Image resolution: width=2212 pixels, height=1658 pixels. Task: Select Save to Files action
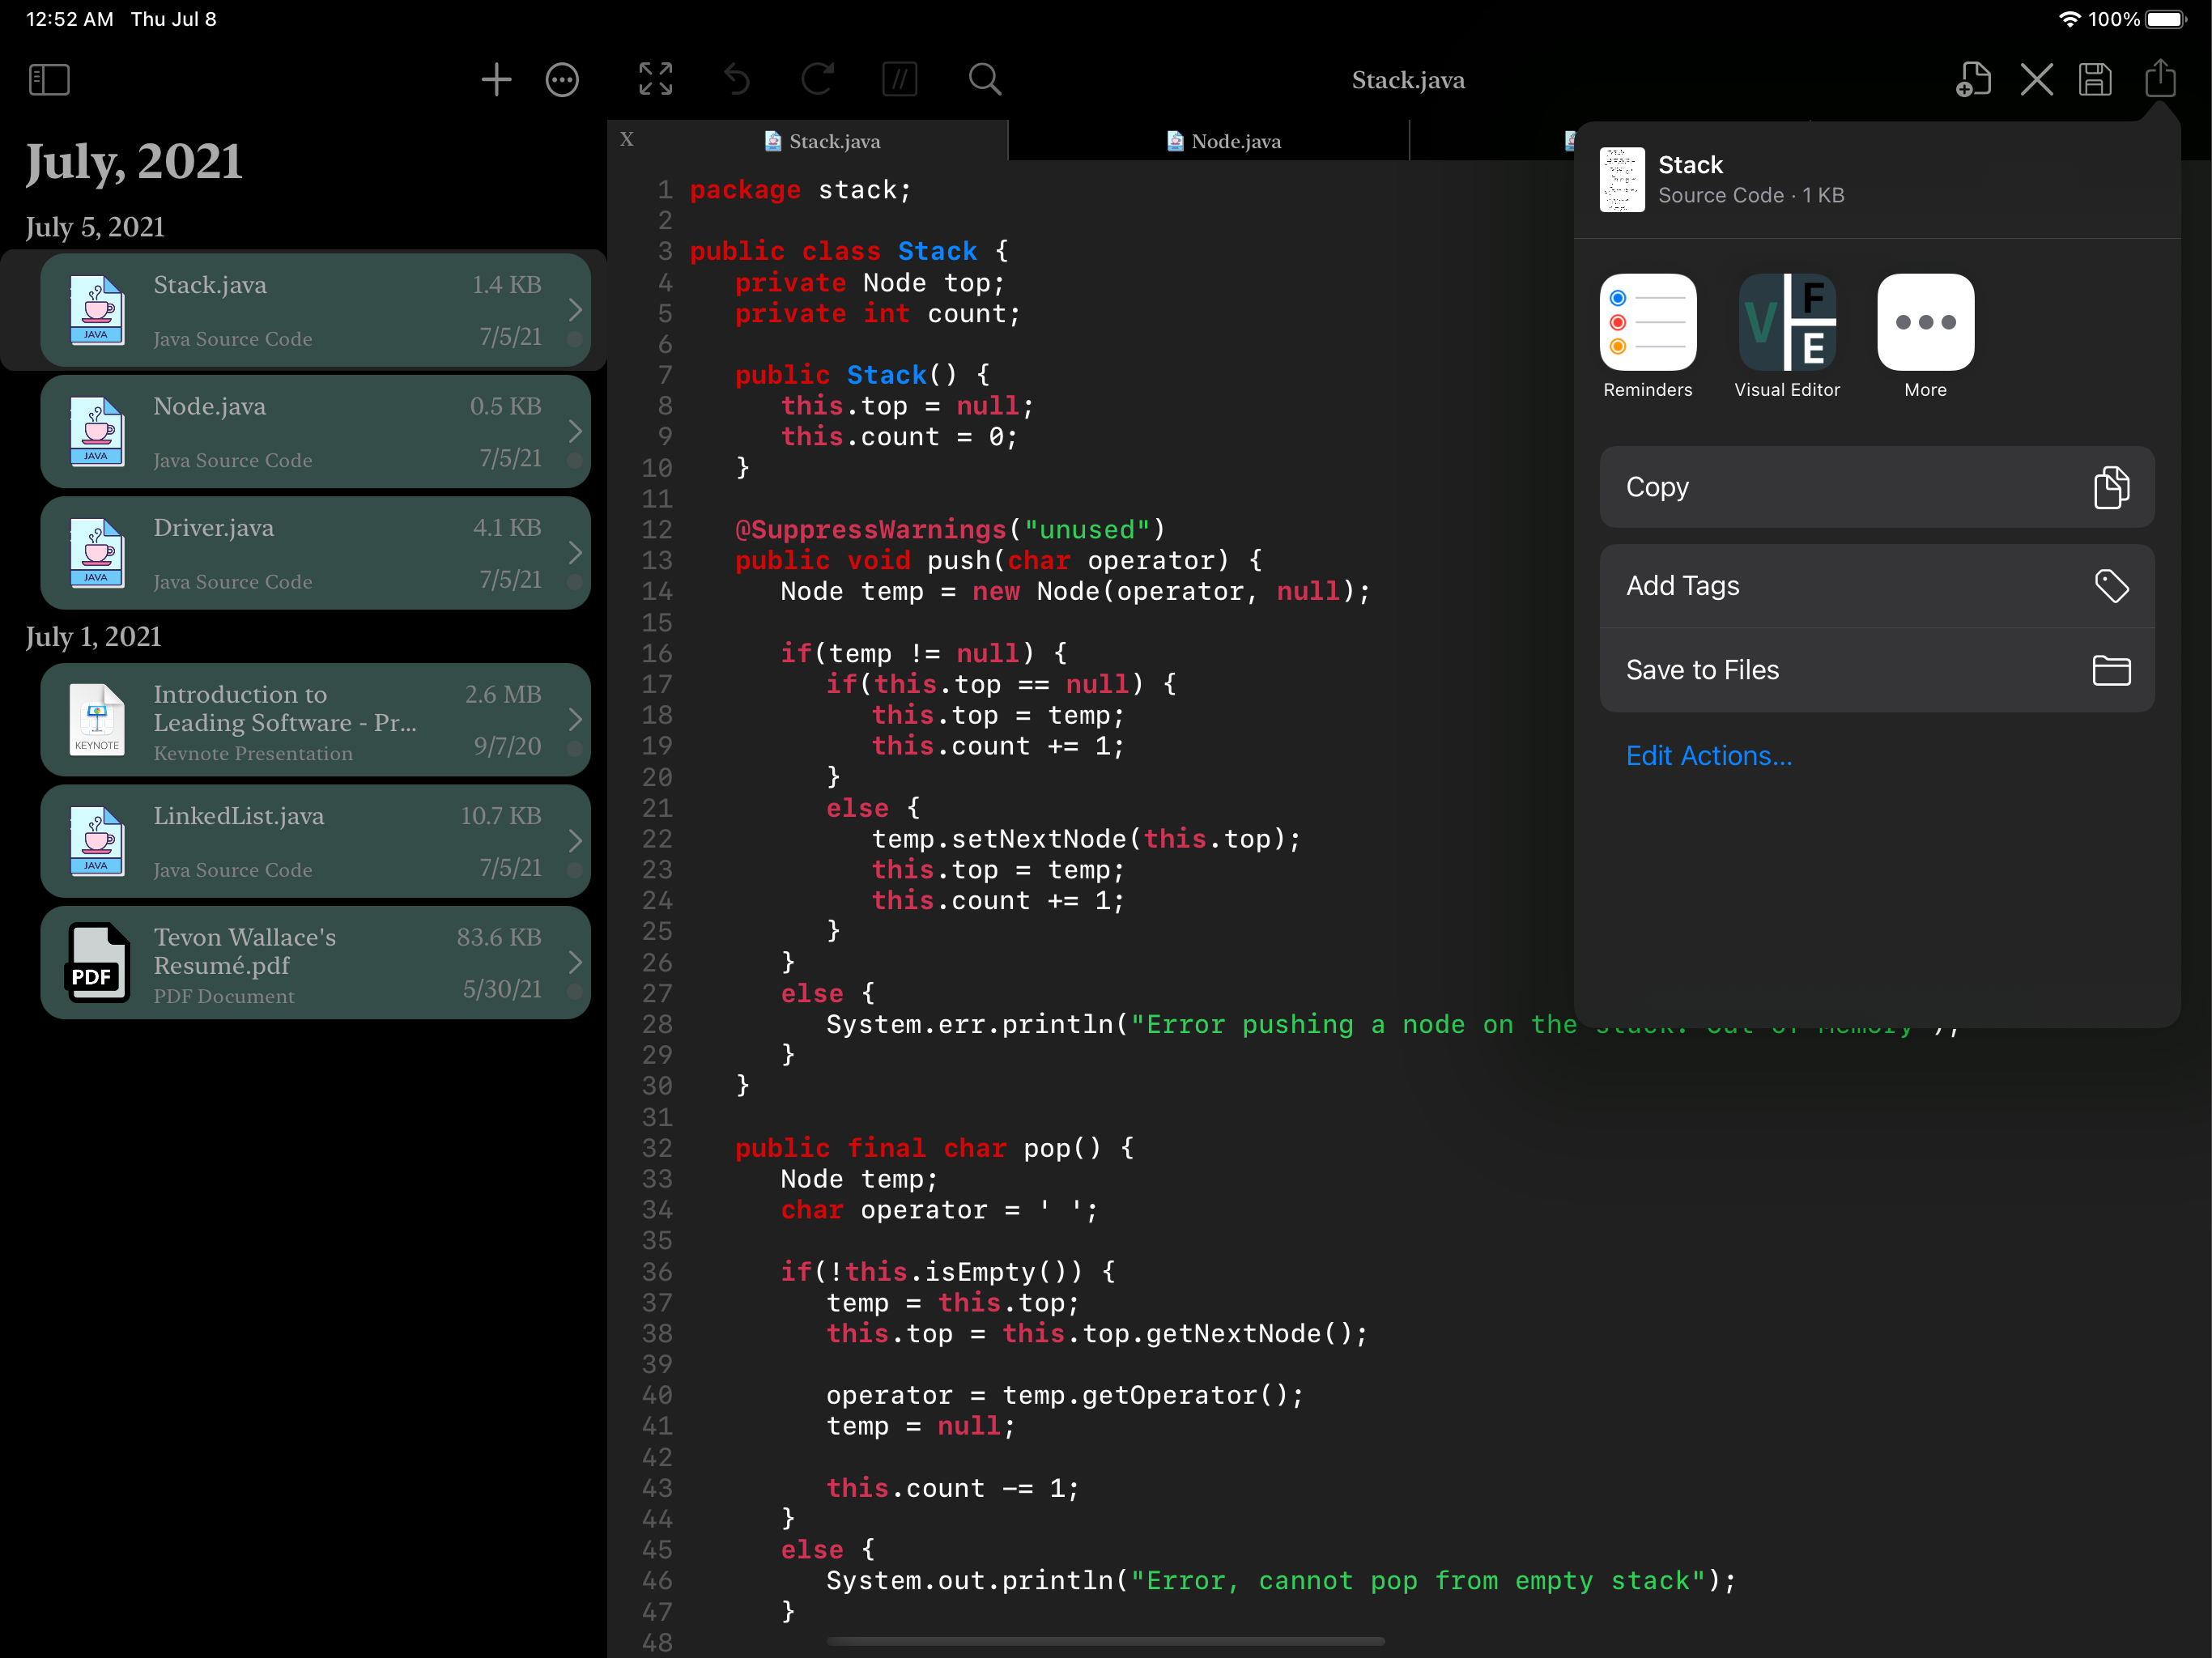click(1876, 670)
